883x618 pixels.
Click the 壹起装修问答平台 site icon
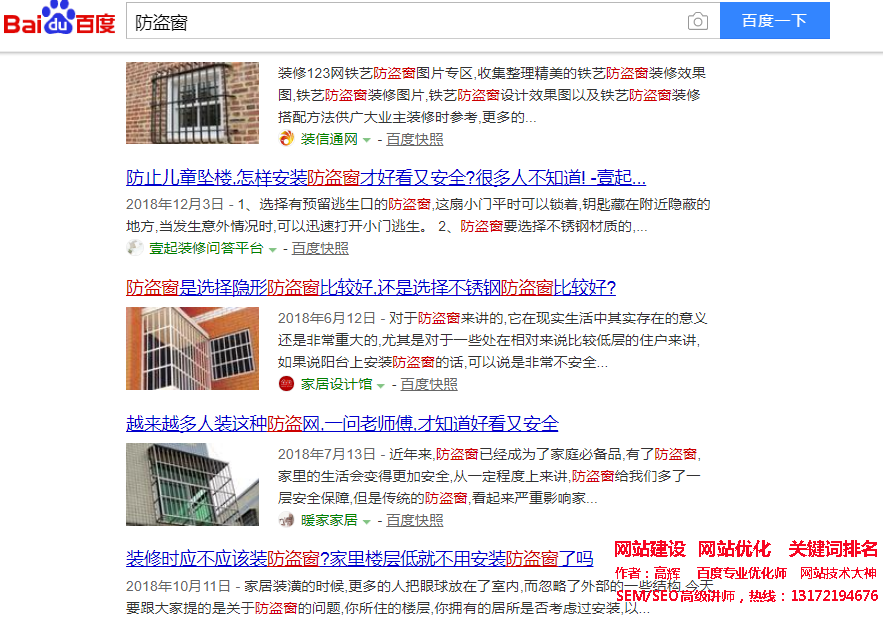(135, 248)
